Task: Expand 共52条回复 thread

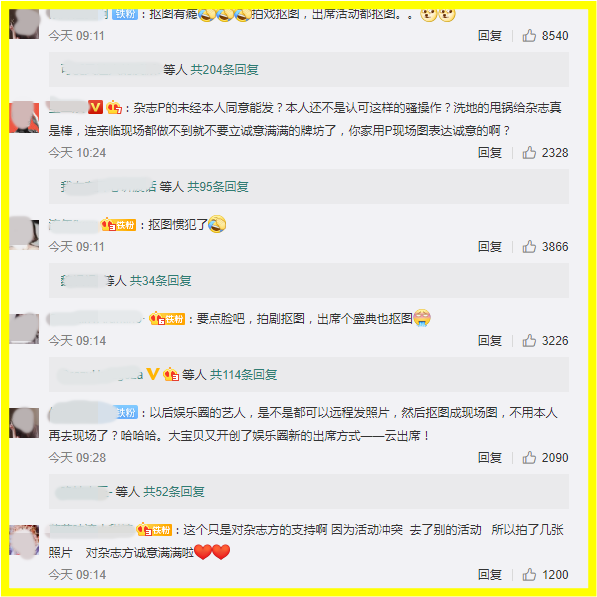Action: pyautogui.click(x=174, y=492)
